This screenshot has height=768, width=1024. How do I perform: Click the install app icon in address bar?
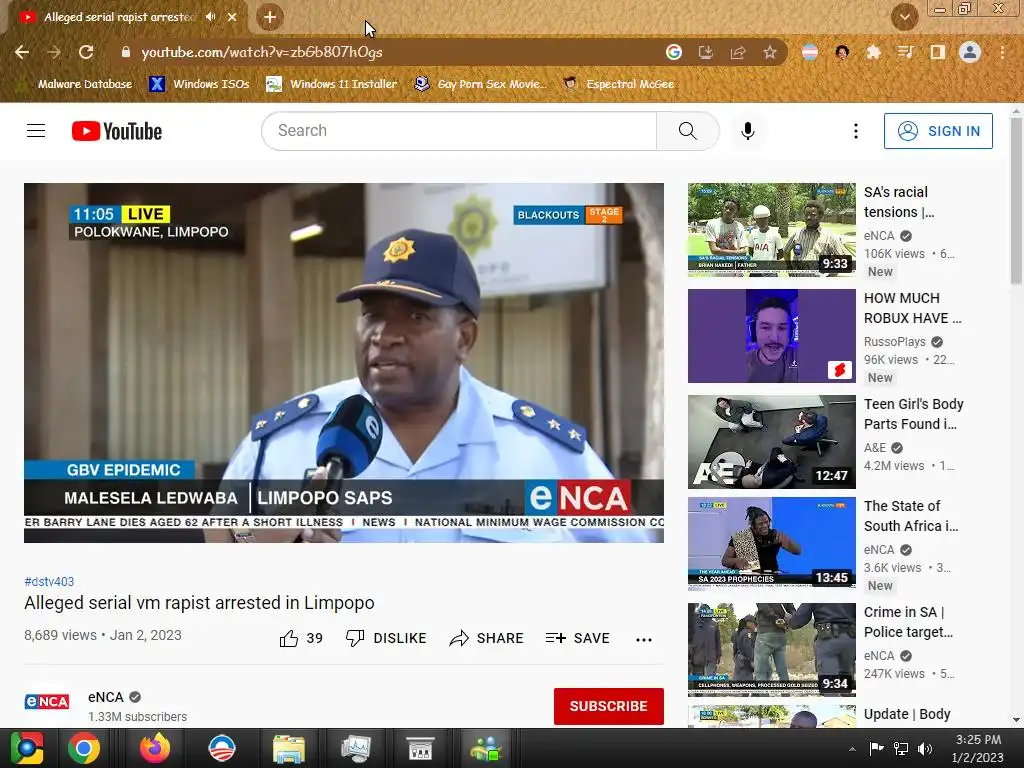706,52
